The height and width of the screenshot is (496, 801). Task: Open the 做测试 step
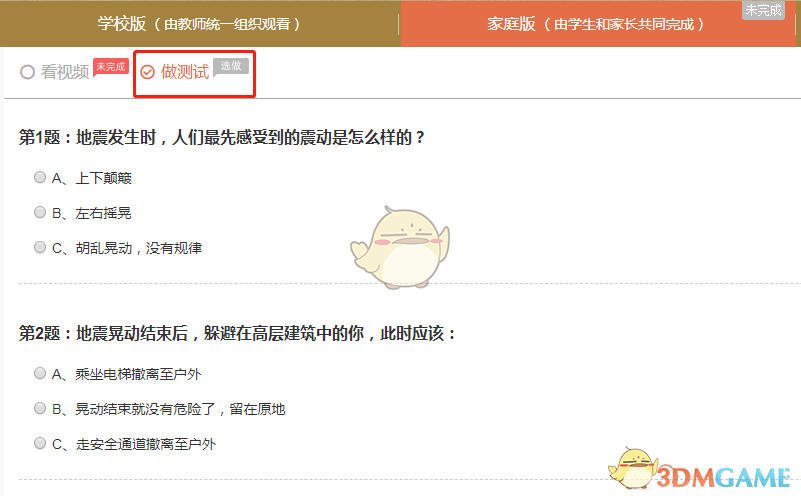(x=185, y=72)
